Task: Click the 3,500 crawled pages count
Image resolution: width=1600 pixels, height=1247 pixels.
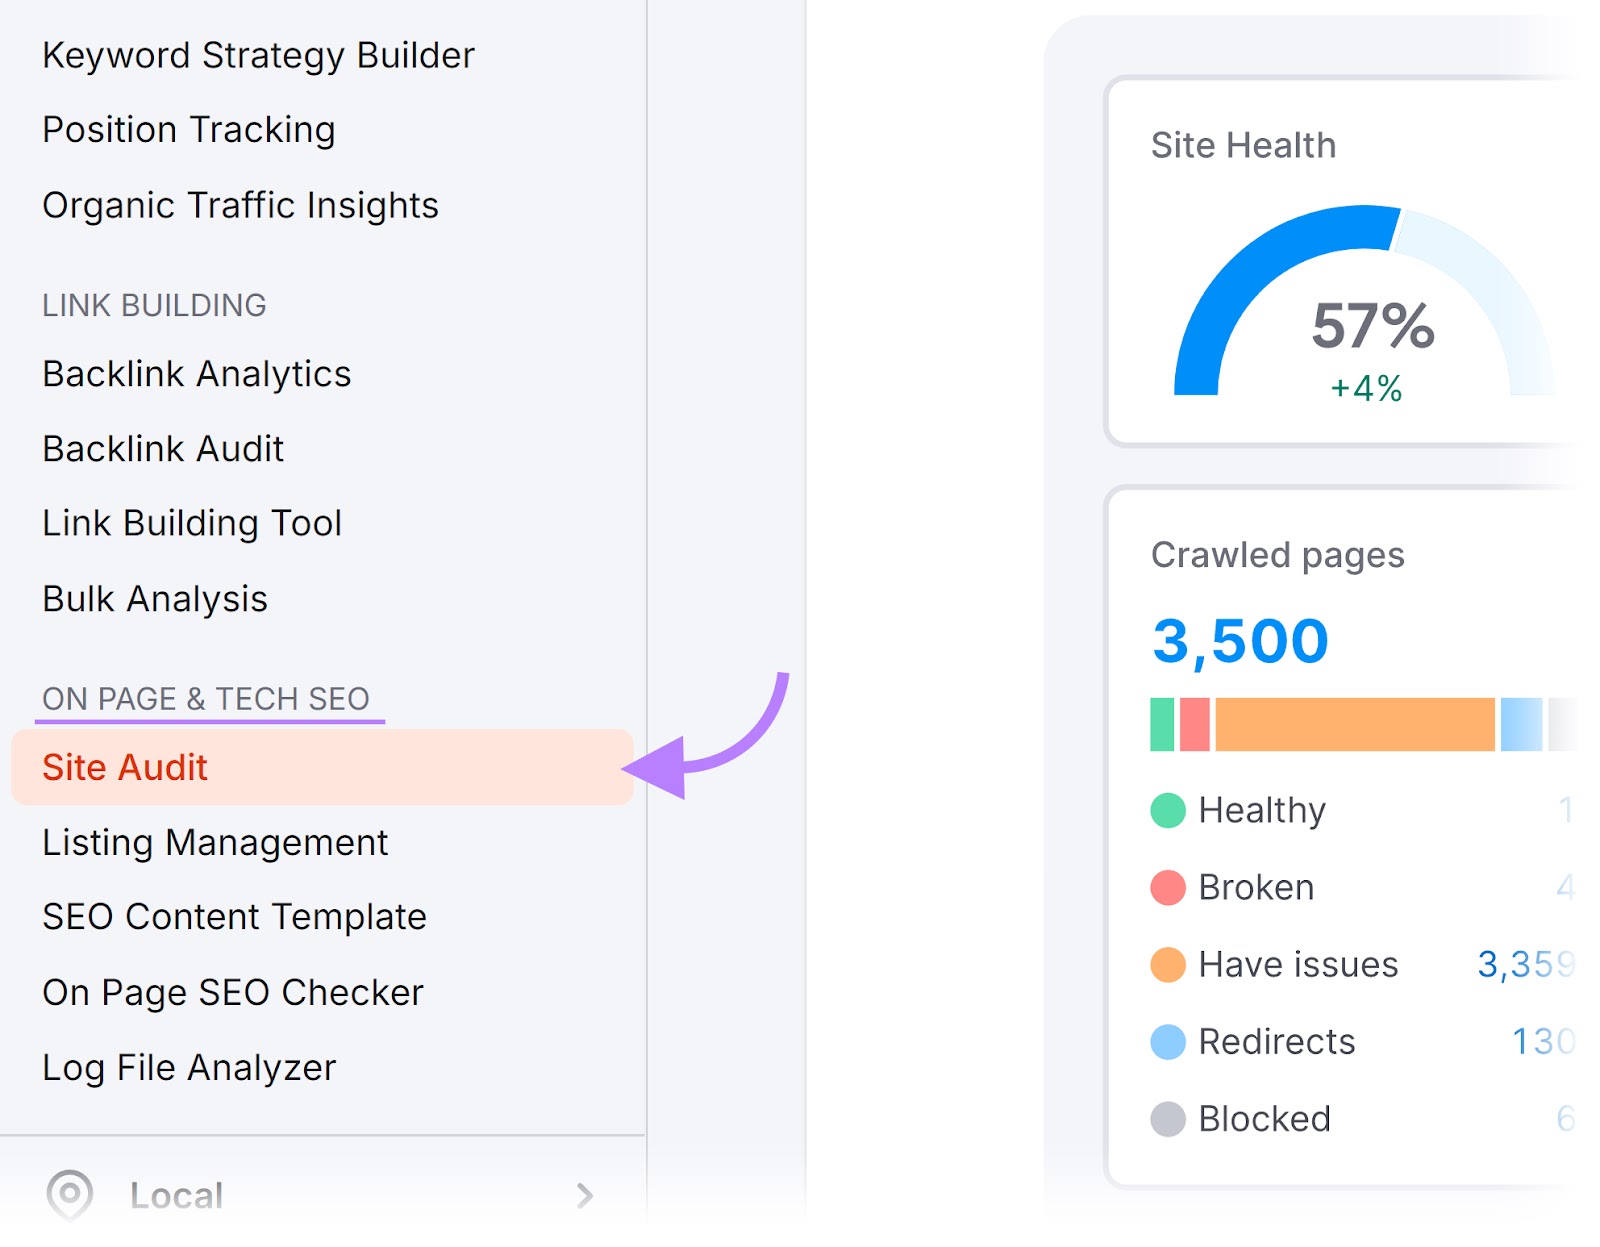Action: [1240, 640]
